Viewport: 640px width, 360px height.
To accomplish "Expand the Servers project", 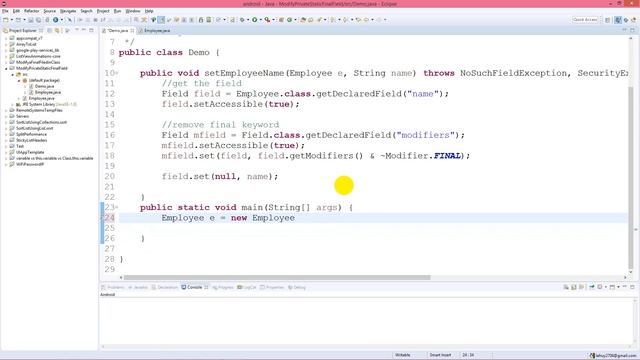I will click(x=7, y=116).
